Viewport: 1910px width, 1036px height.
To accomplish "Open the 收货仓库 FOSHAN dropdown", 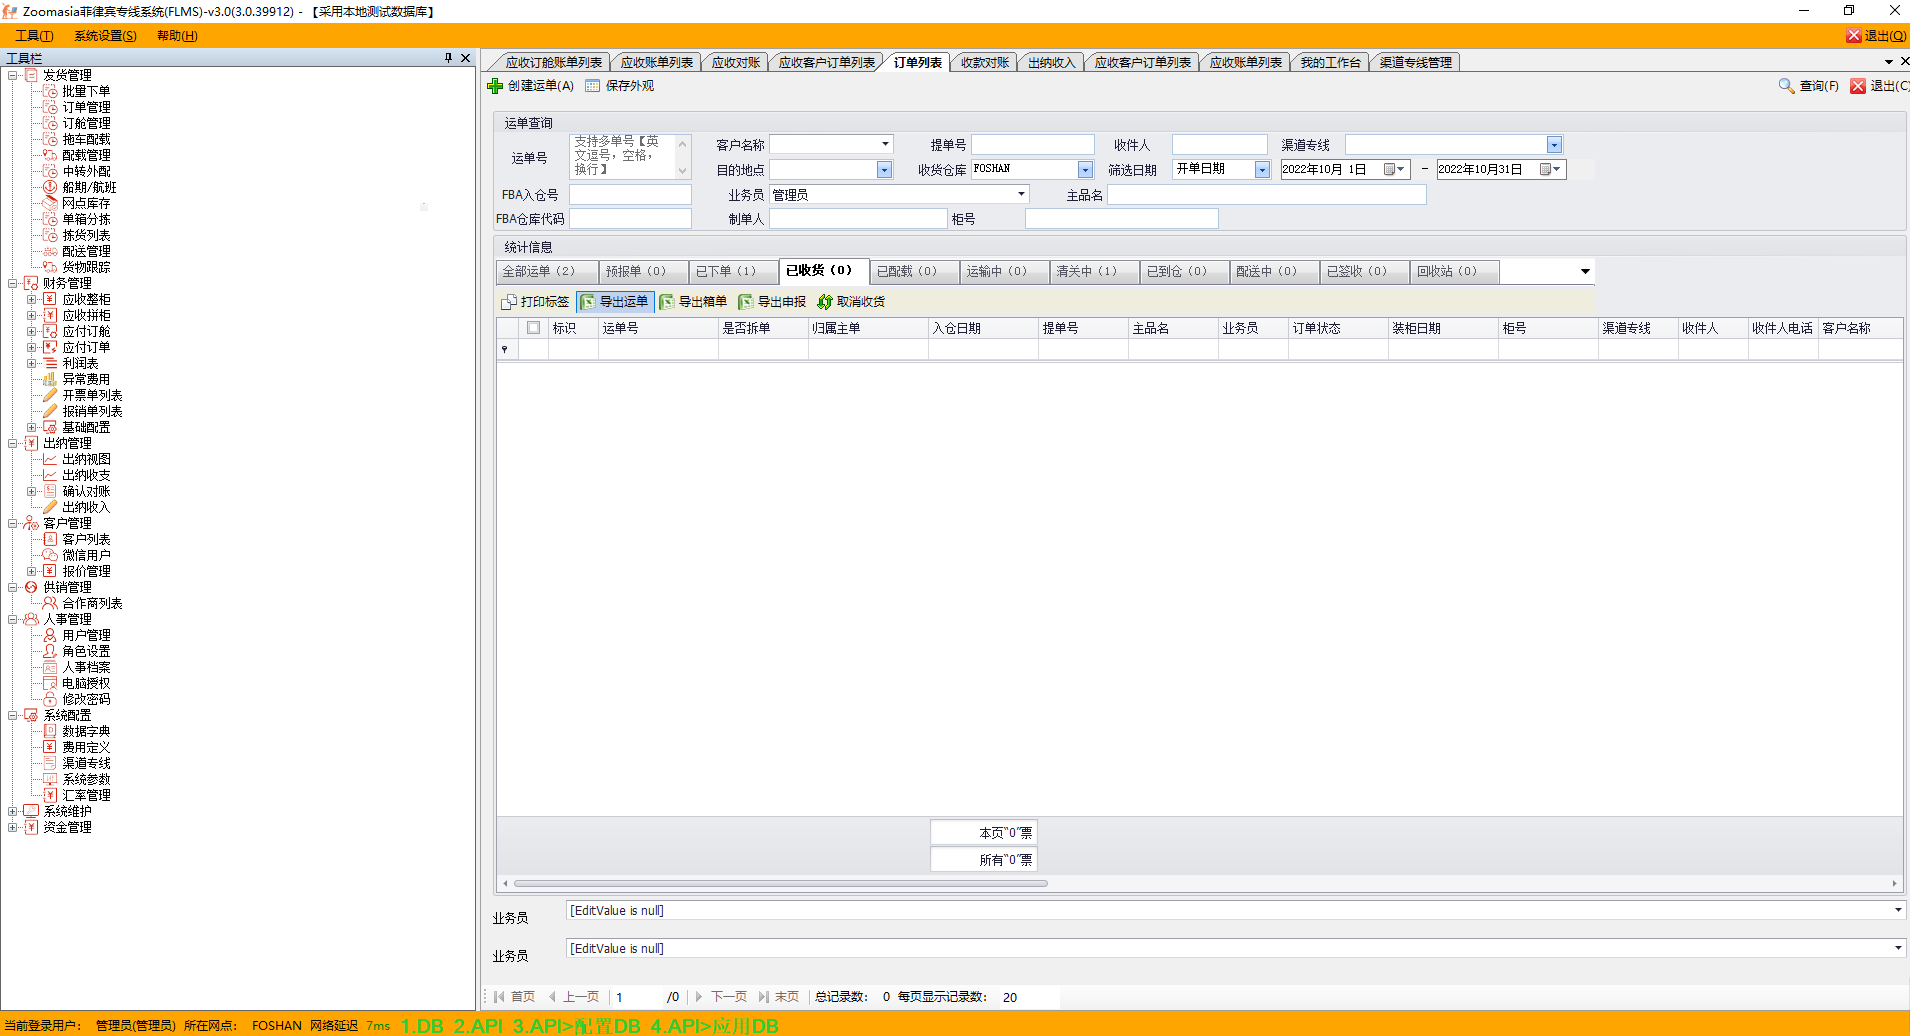I will 1085,170.
